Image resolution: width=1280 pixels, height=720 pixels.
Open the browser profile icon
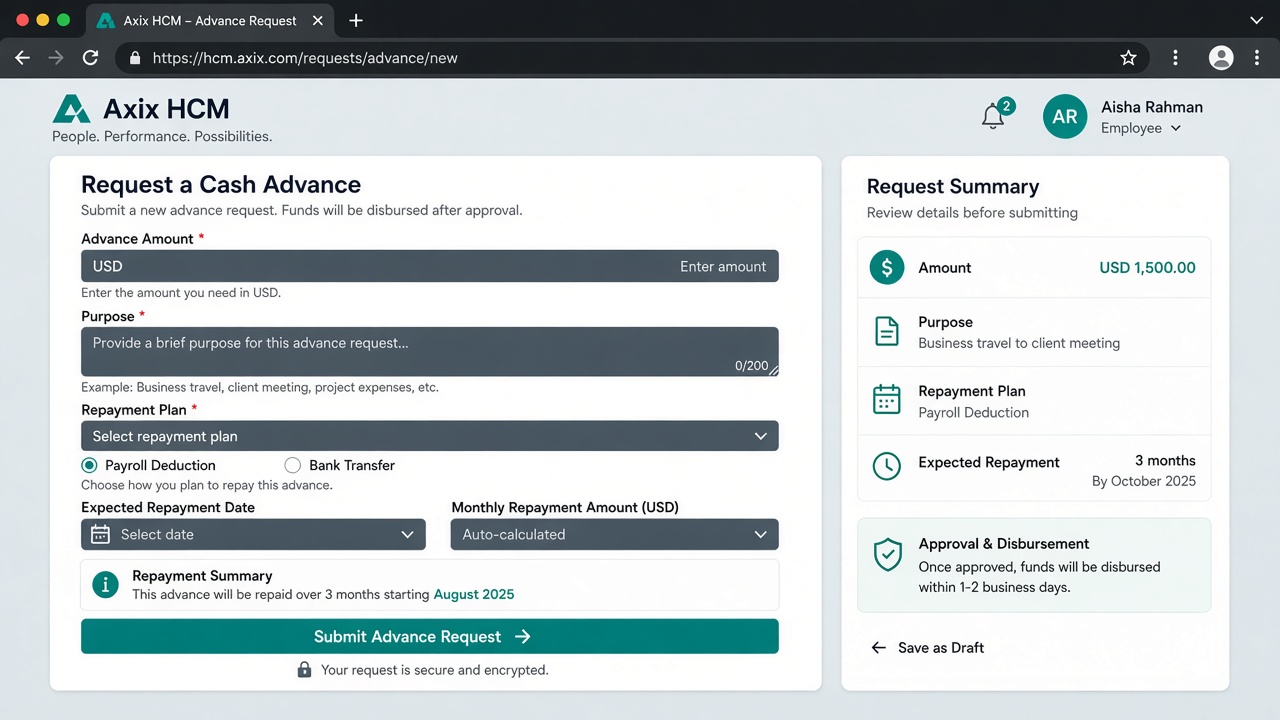coord(1221,58)
